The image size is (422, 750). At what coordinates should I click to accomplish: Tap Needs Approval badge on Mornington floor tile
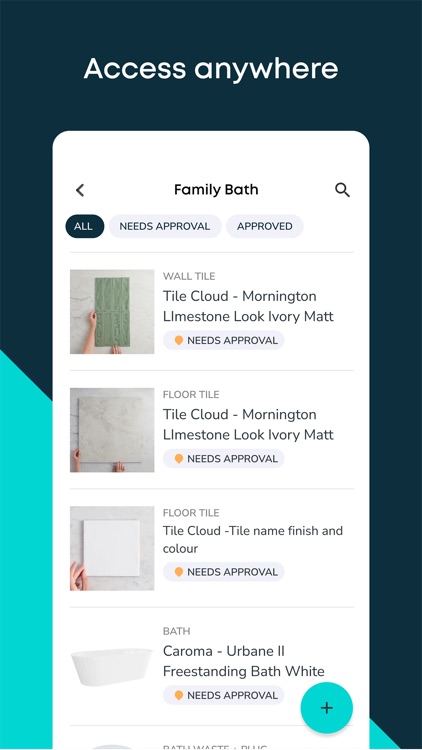click(x=223, y=459)
